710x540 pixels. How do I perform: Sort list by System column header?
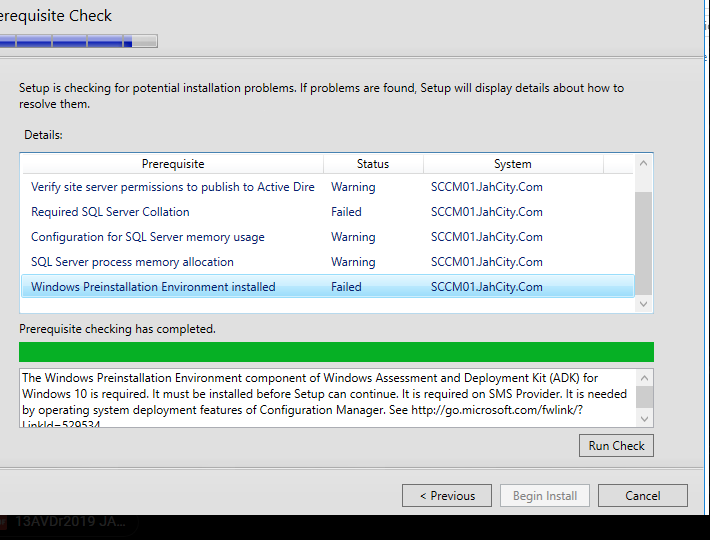(512, 164)
